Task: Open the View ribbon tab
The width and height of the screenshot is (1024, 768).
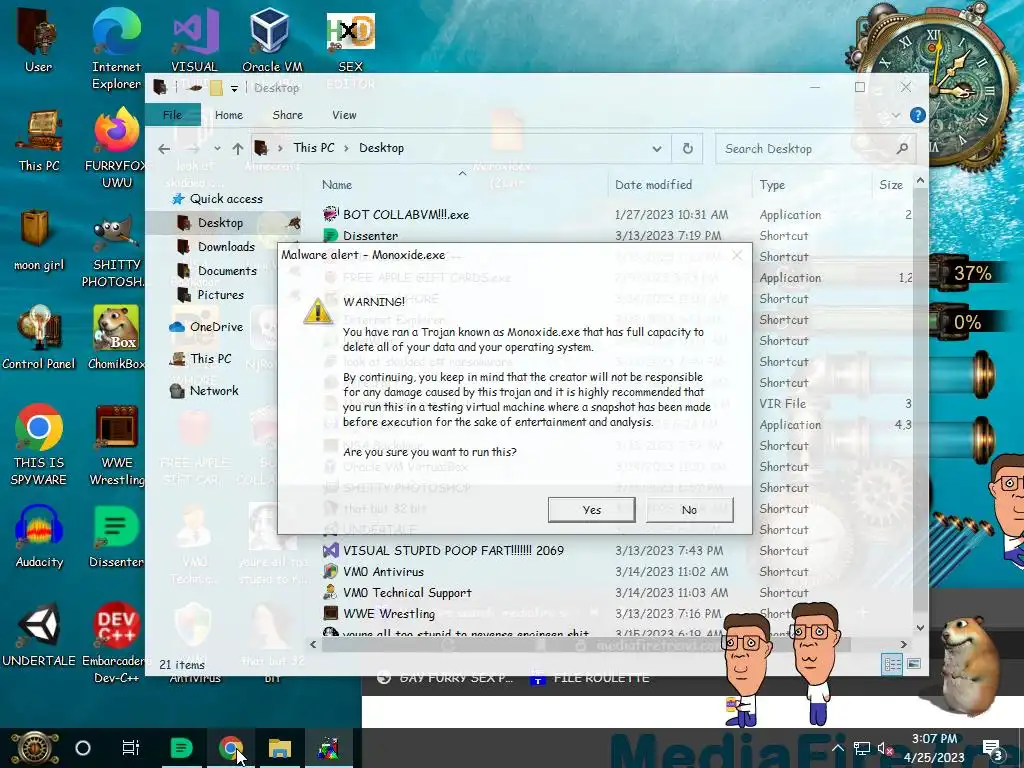Action: tap(344, 115)
